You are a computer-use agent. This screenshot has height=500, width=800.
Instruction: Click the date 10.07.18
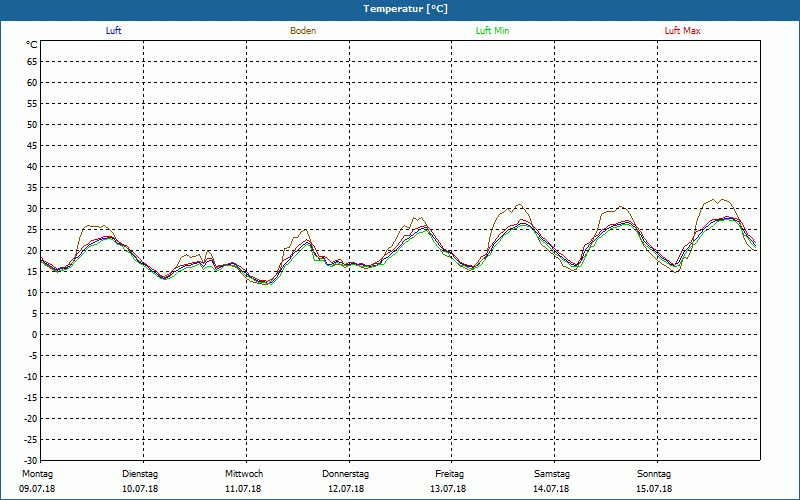point(140,489)
